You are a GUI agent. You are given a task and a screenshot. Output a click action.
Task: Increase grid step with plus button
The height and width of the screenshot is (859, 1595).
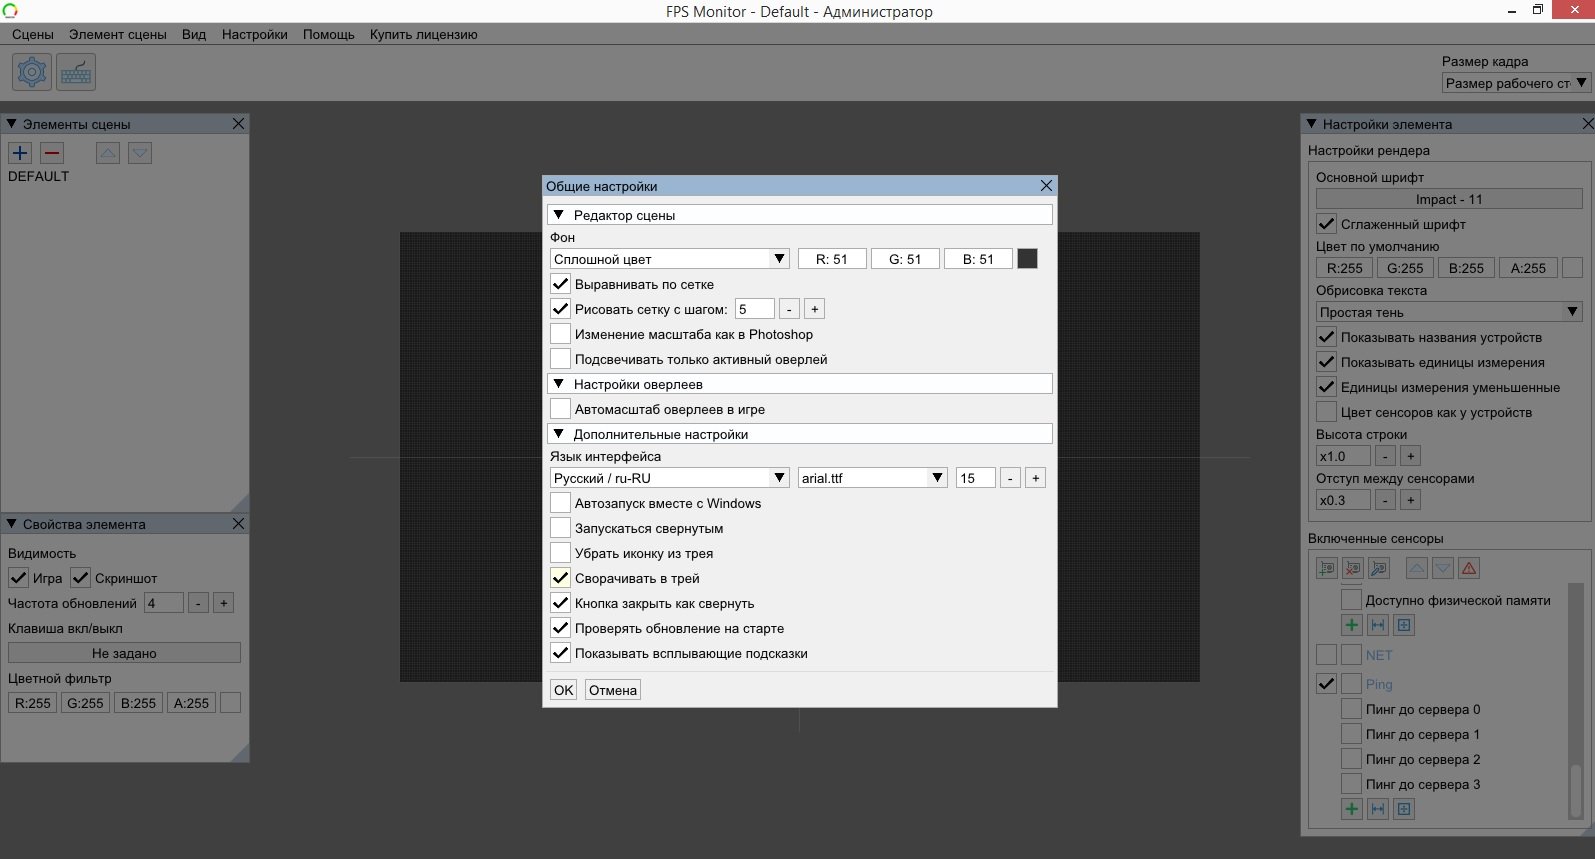(x=814, y=309)
